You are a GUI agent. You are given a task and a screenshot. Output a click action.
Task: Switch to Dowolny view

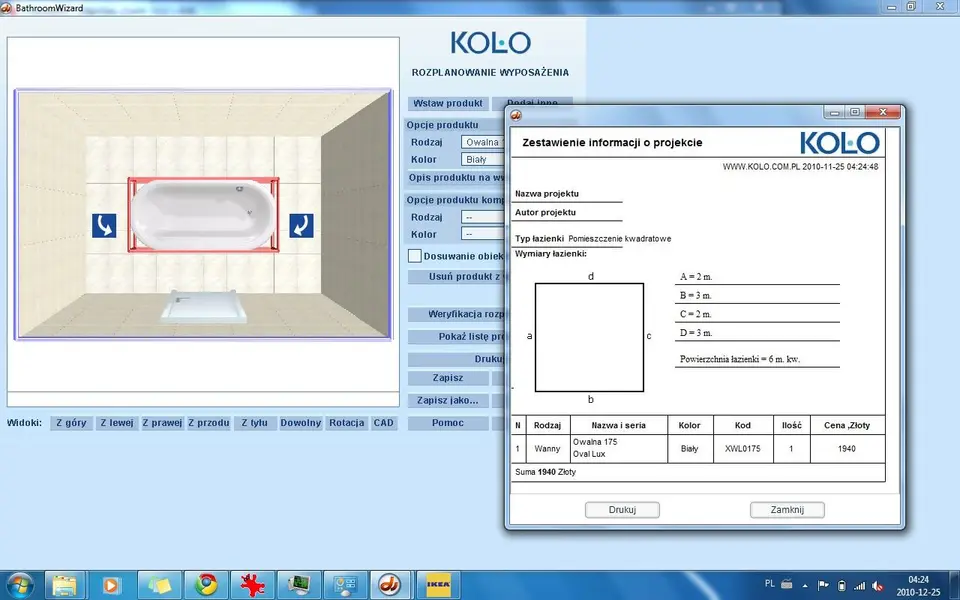(x=301, y=423)
